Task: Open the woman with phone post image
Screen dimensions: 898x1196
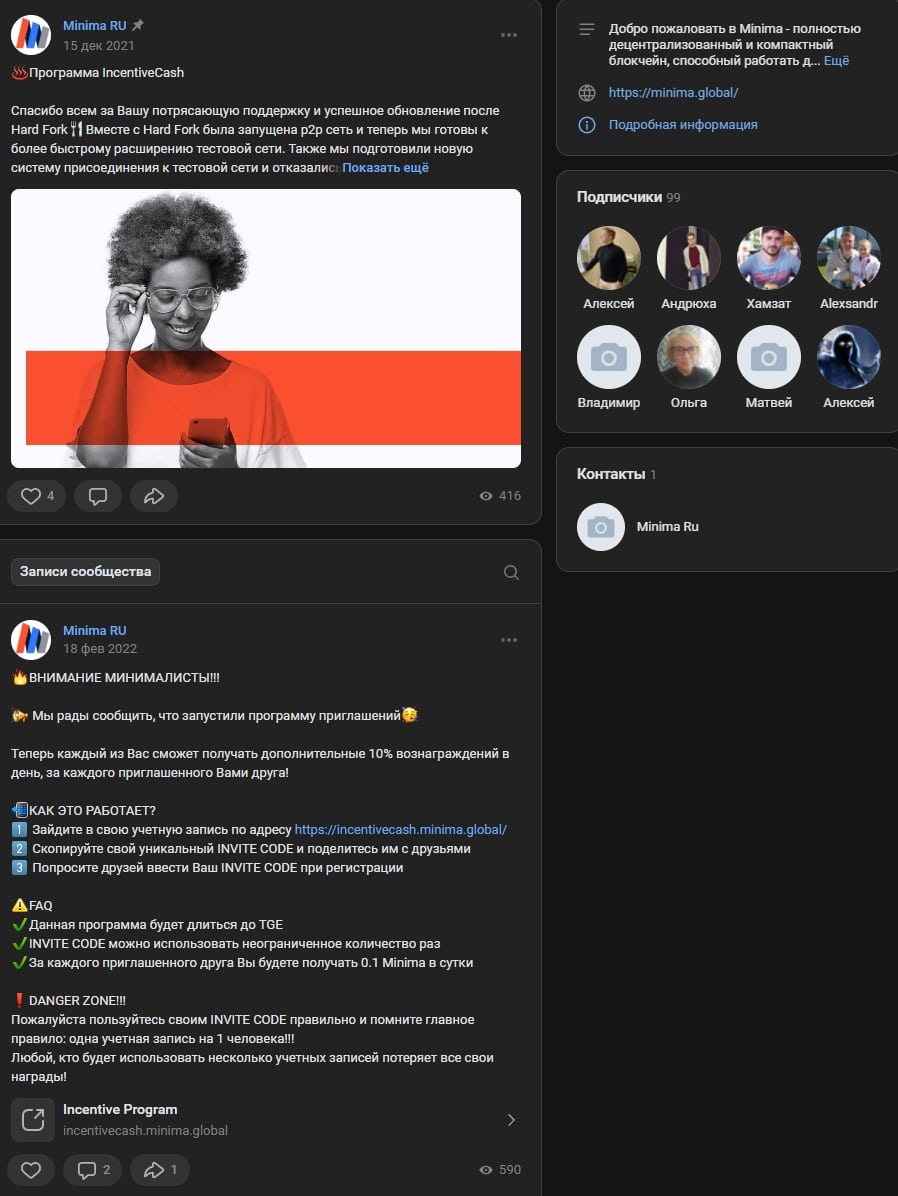Action: pos(266,328)
